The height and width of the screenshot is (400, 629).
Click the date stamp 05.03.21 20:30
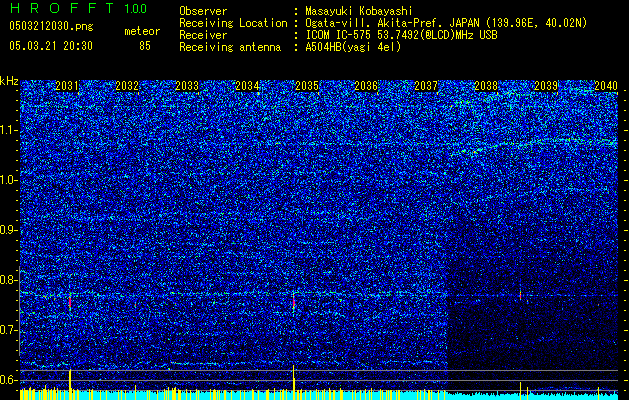point(51,46)
